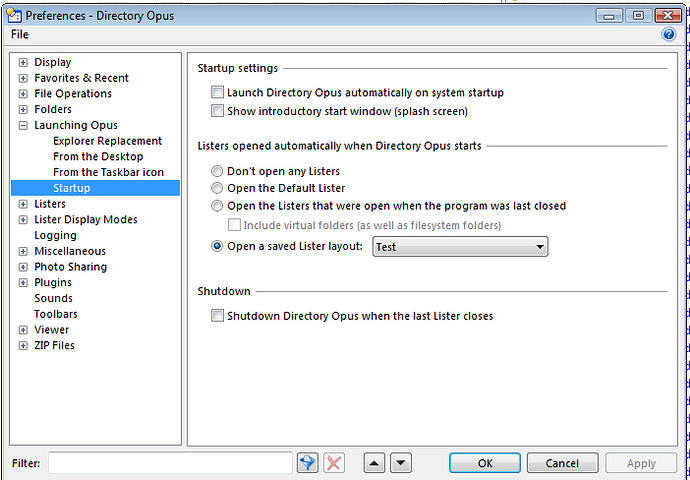Enable Shutdown Directory Opus when last Lister closes

217,315
